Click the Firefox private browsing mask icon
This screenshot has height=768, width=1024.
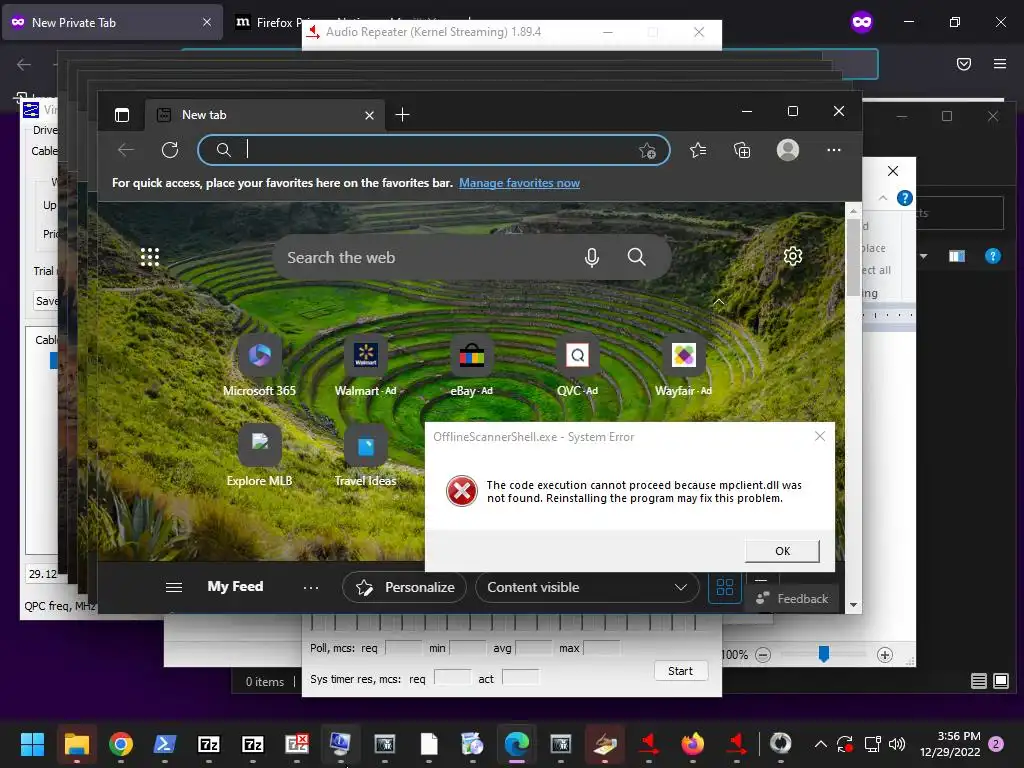click(861, 23)
